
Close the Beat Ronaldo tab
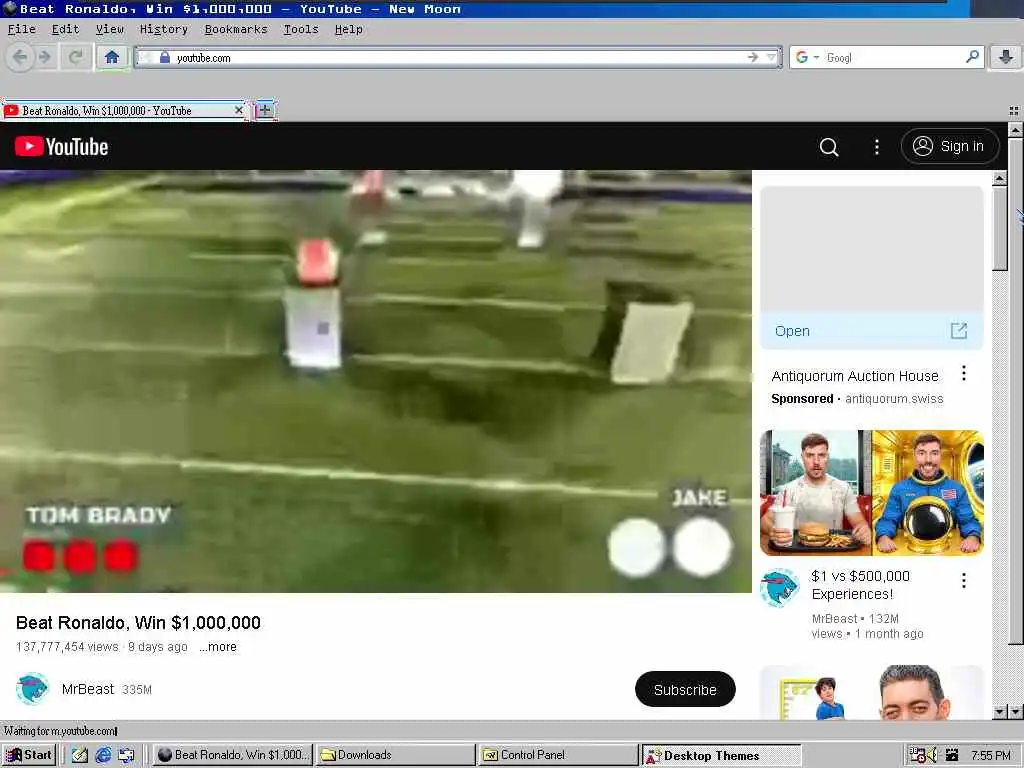(x=238, y=110)
